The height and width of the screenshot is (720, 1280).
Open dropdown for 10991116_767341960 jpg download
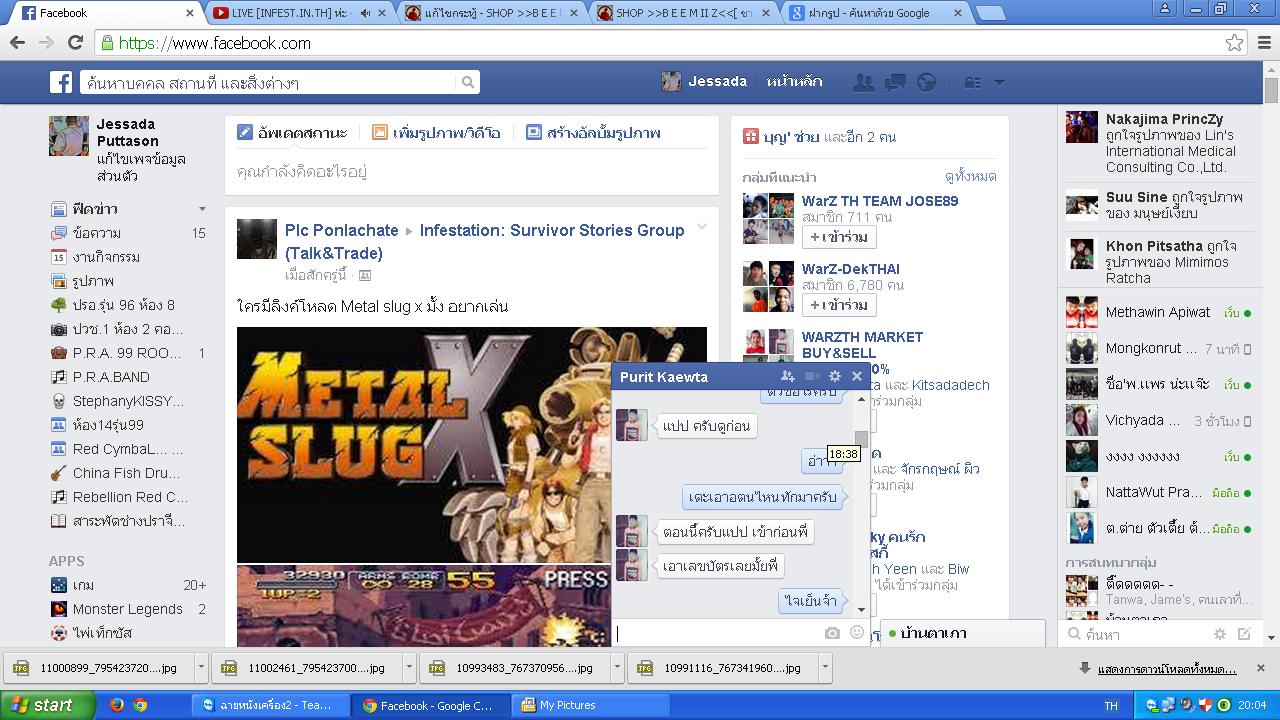825,667
